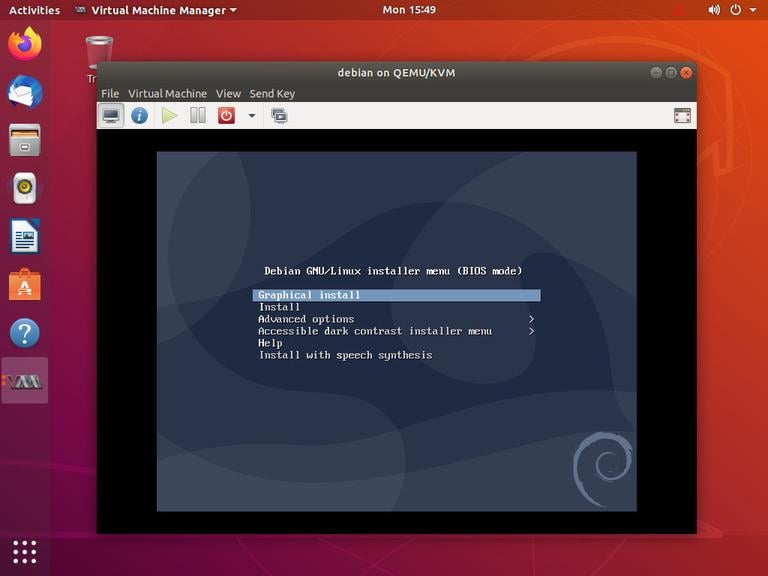This screenshot has width=768, height=576.
Task: Open the Send Key menu
Action: pos(272,93)
